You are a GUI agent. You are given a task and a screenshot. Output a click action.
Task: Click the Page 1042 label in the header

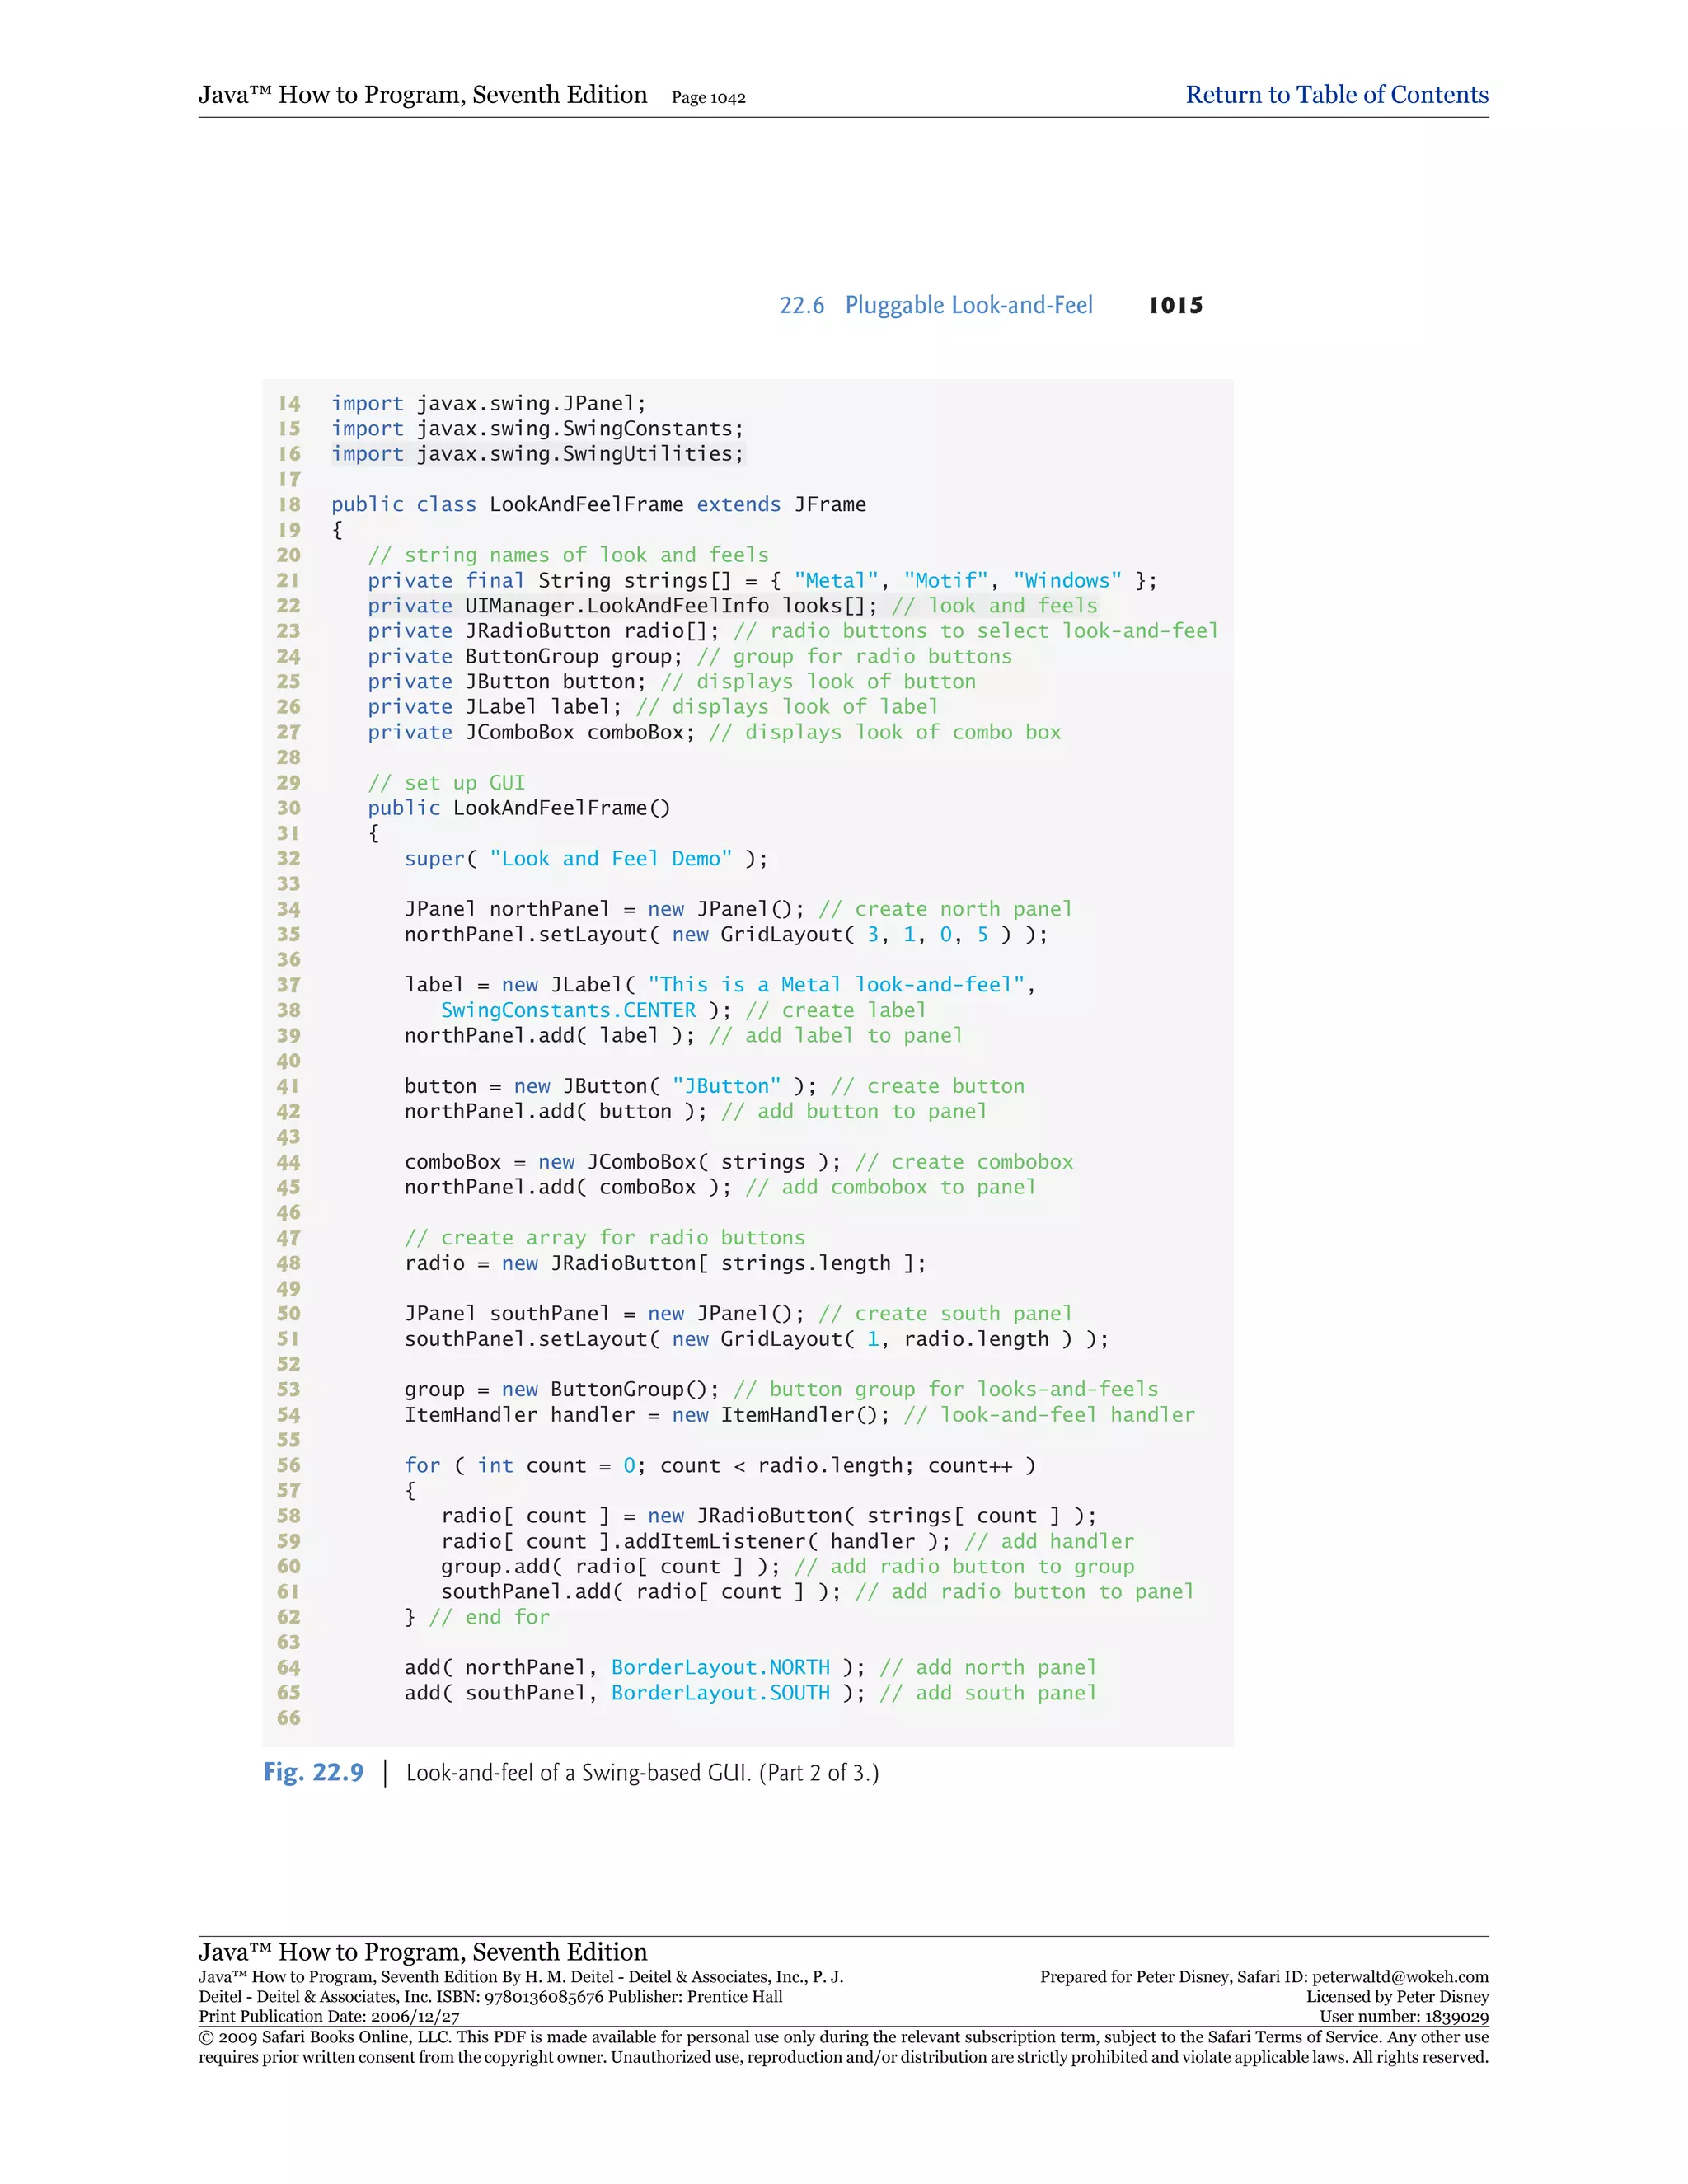point(708,98)
